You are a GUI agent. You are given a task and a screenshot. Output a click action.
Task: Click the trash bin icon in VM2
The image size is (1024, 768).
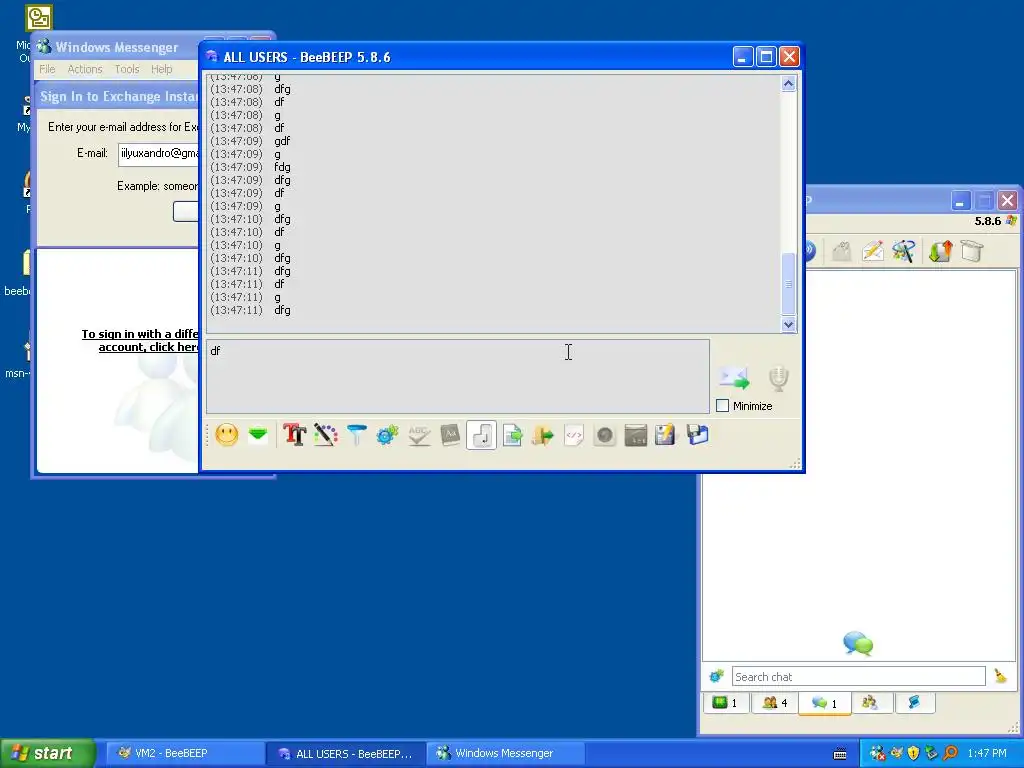[972, 251]
